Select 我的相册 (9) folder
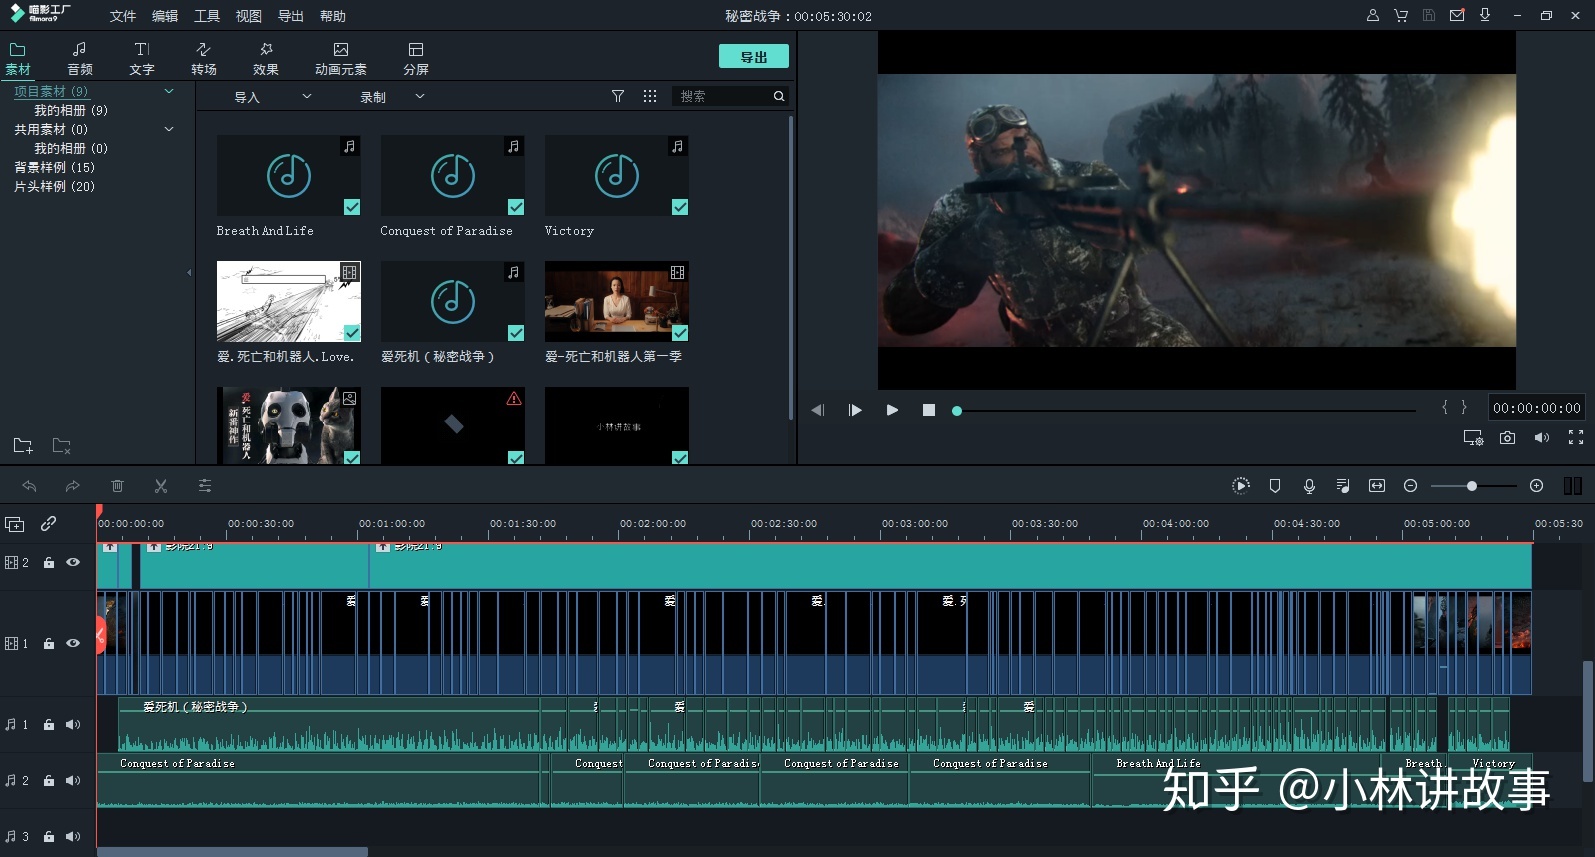This screenshot has height=857, width=1595. [71, 110]
